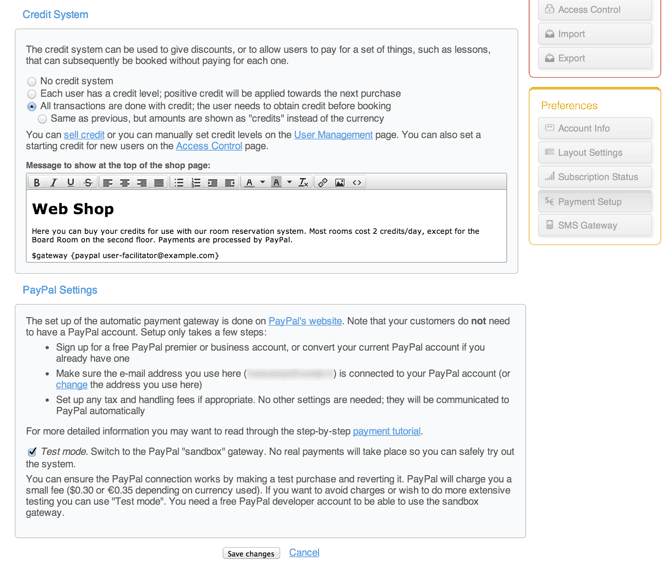Expand the background color dropdown arrow
The image size is (672, 567).
coord(289,183)
